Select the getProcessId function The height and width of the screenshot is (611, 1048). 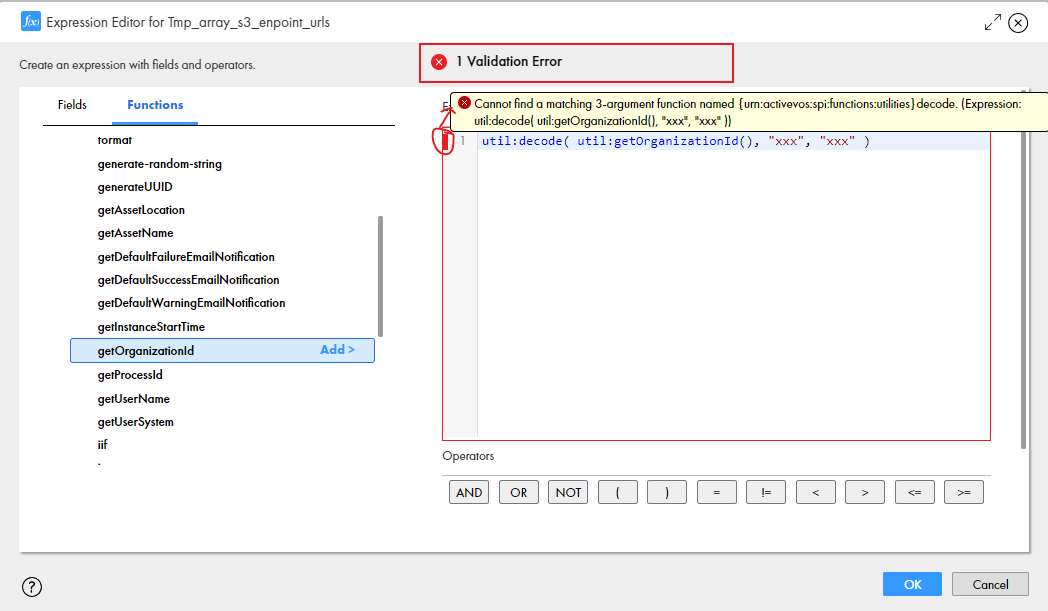pos(130,375)
